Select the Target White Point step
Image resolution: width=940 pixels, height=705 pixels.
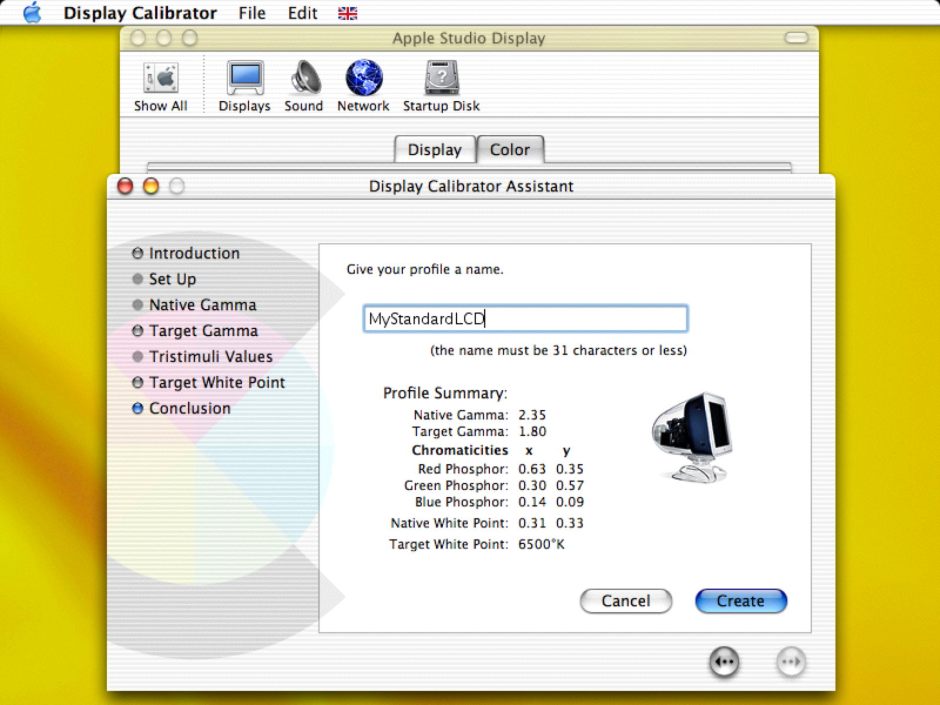point(209,382)
